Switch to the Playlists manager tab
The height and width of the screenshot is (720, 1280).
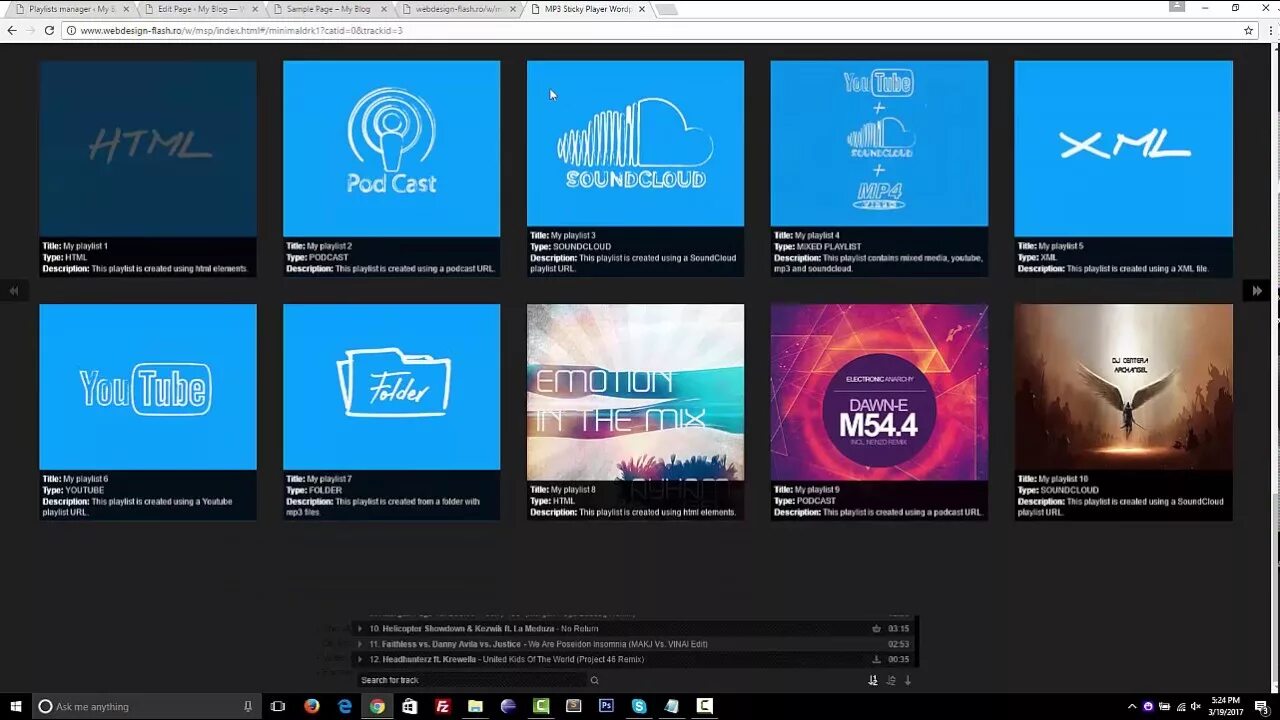[x=72, y=9]
